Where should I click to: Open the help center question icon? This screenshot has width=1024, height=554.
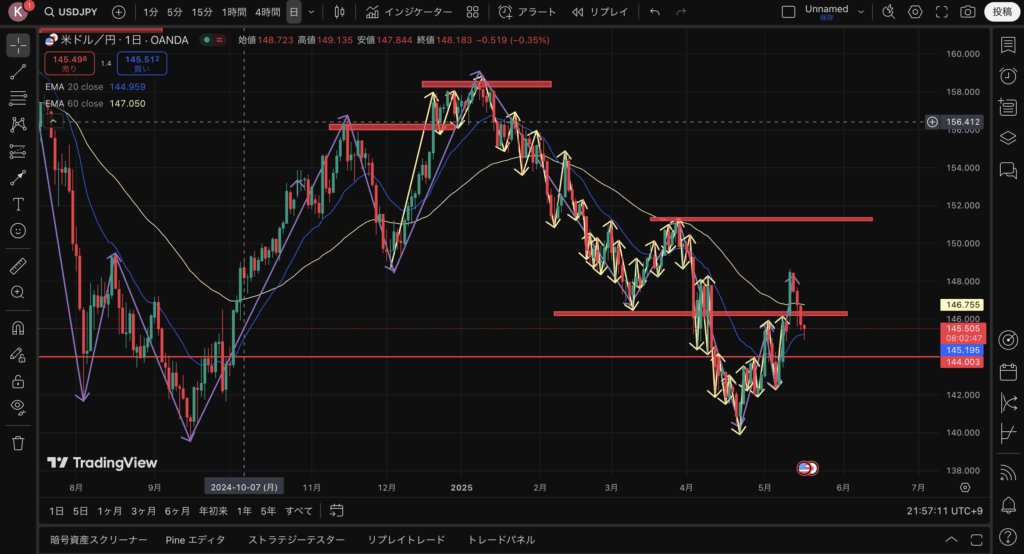pyautogui.click(x=1008, y=537)
